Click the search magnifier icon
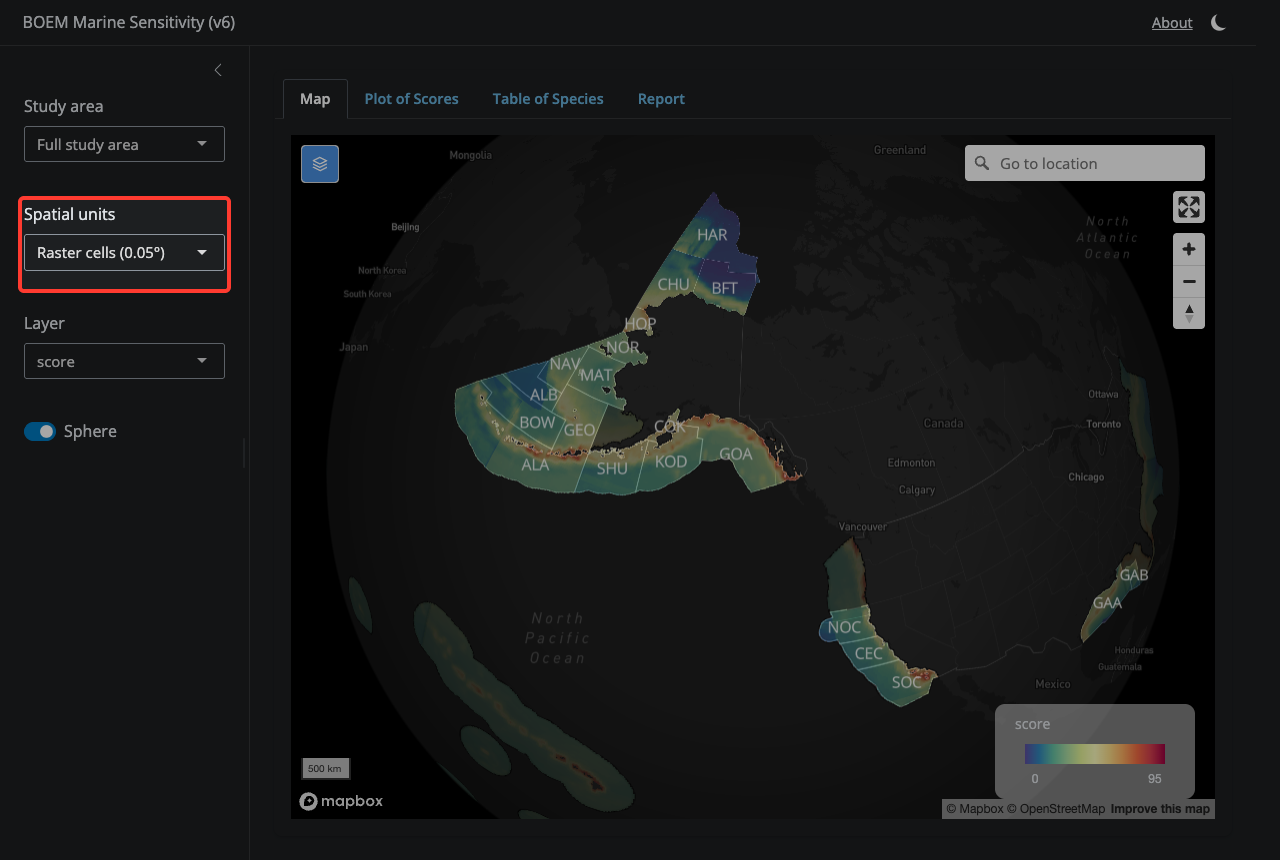 (x=982, y=163)
